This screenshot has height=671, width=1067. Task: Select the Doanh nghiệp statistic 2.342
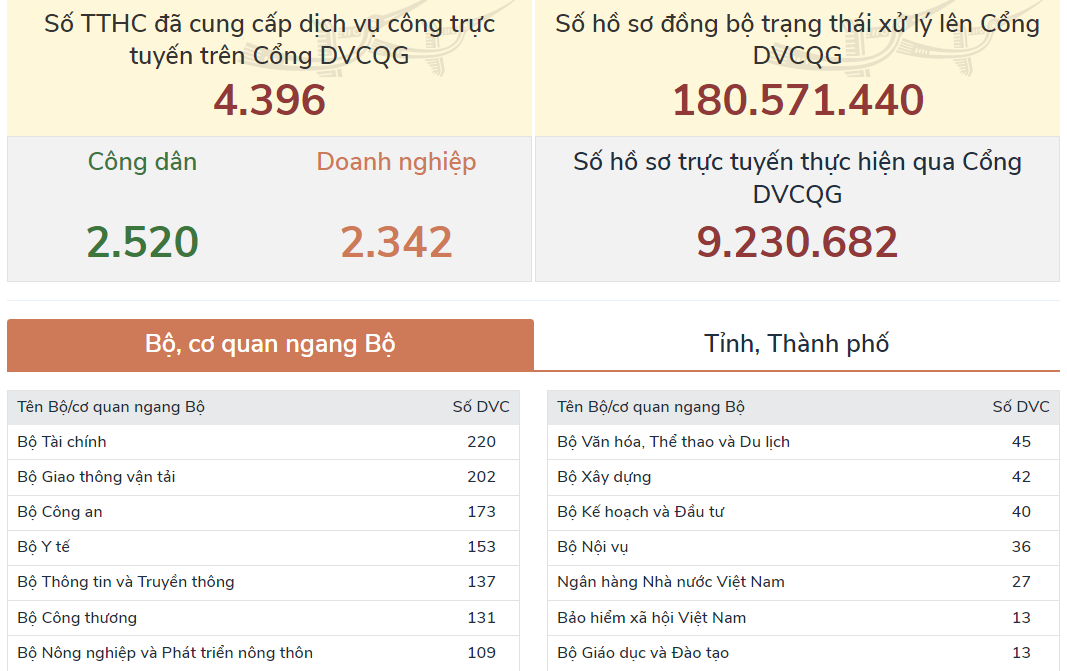(x=396, y=240)
